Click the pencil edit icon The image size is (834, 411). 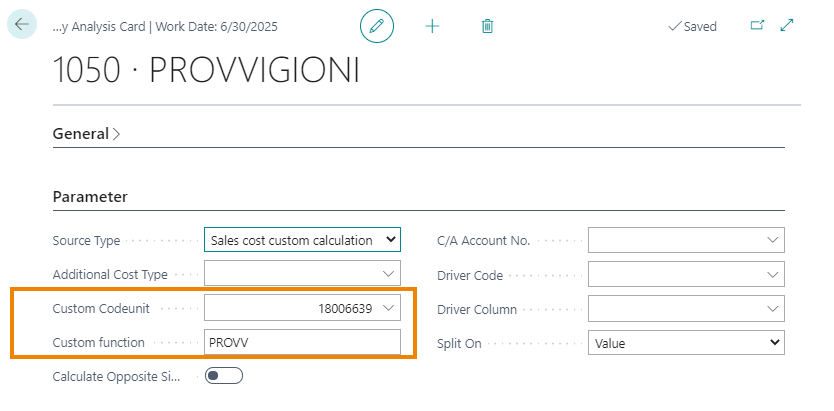377,26
